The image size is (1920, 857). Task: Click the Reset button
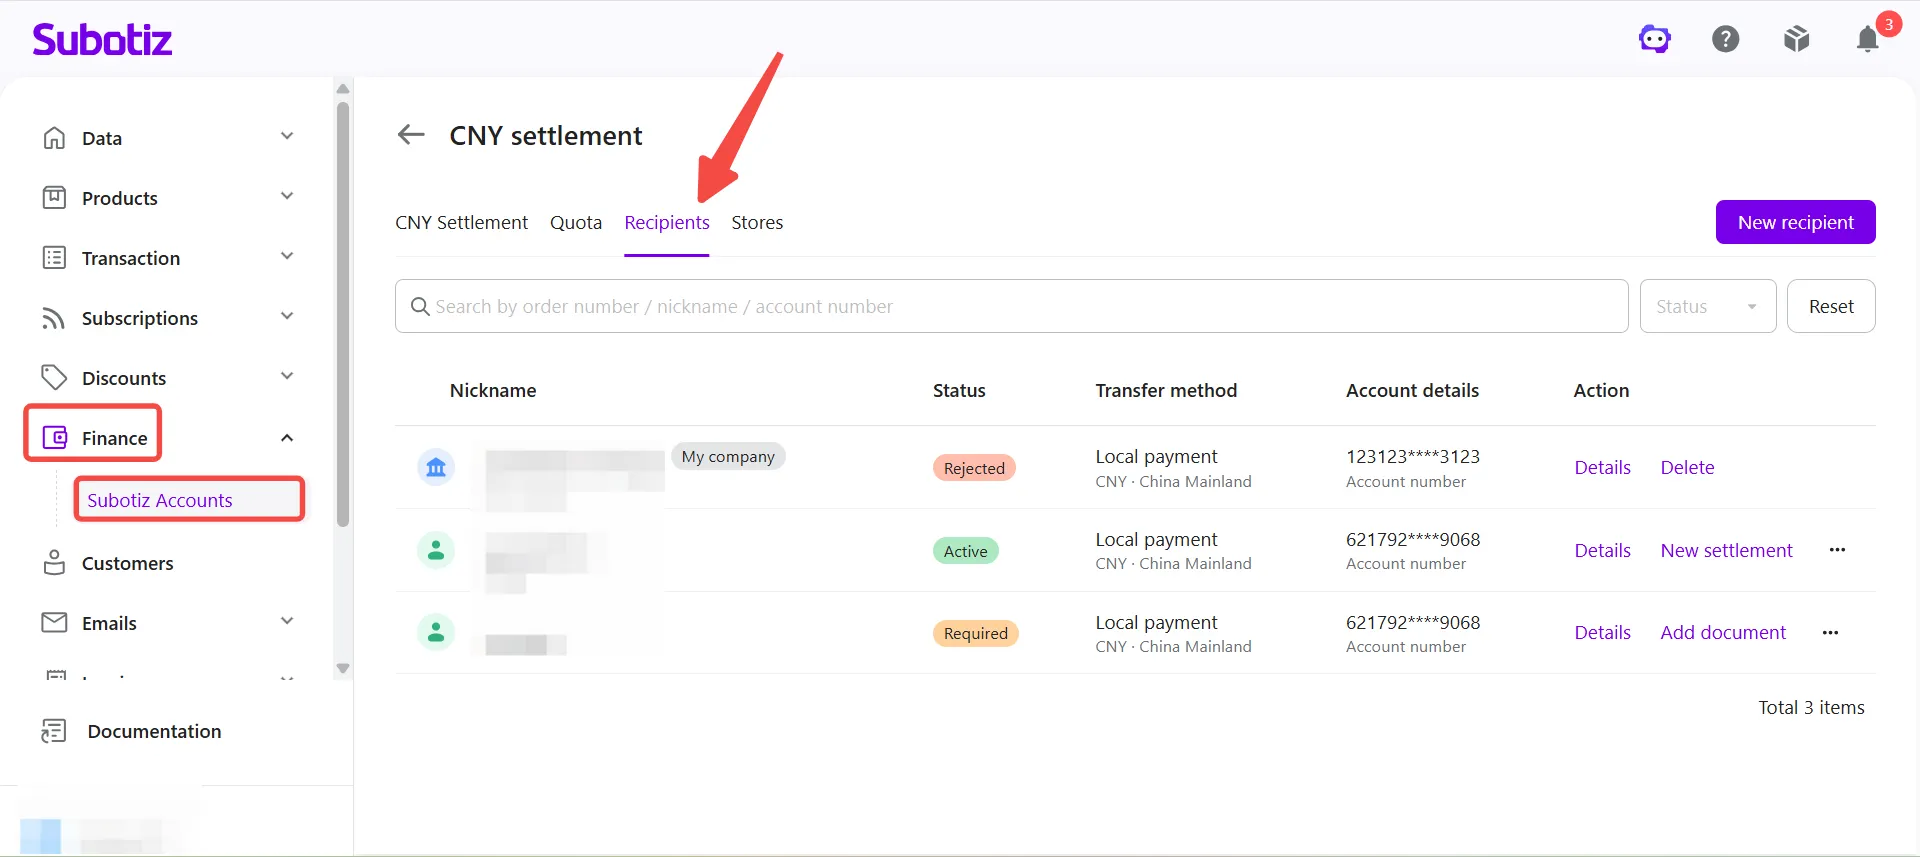click(x=1831, y=306)
